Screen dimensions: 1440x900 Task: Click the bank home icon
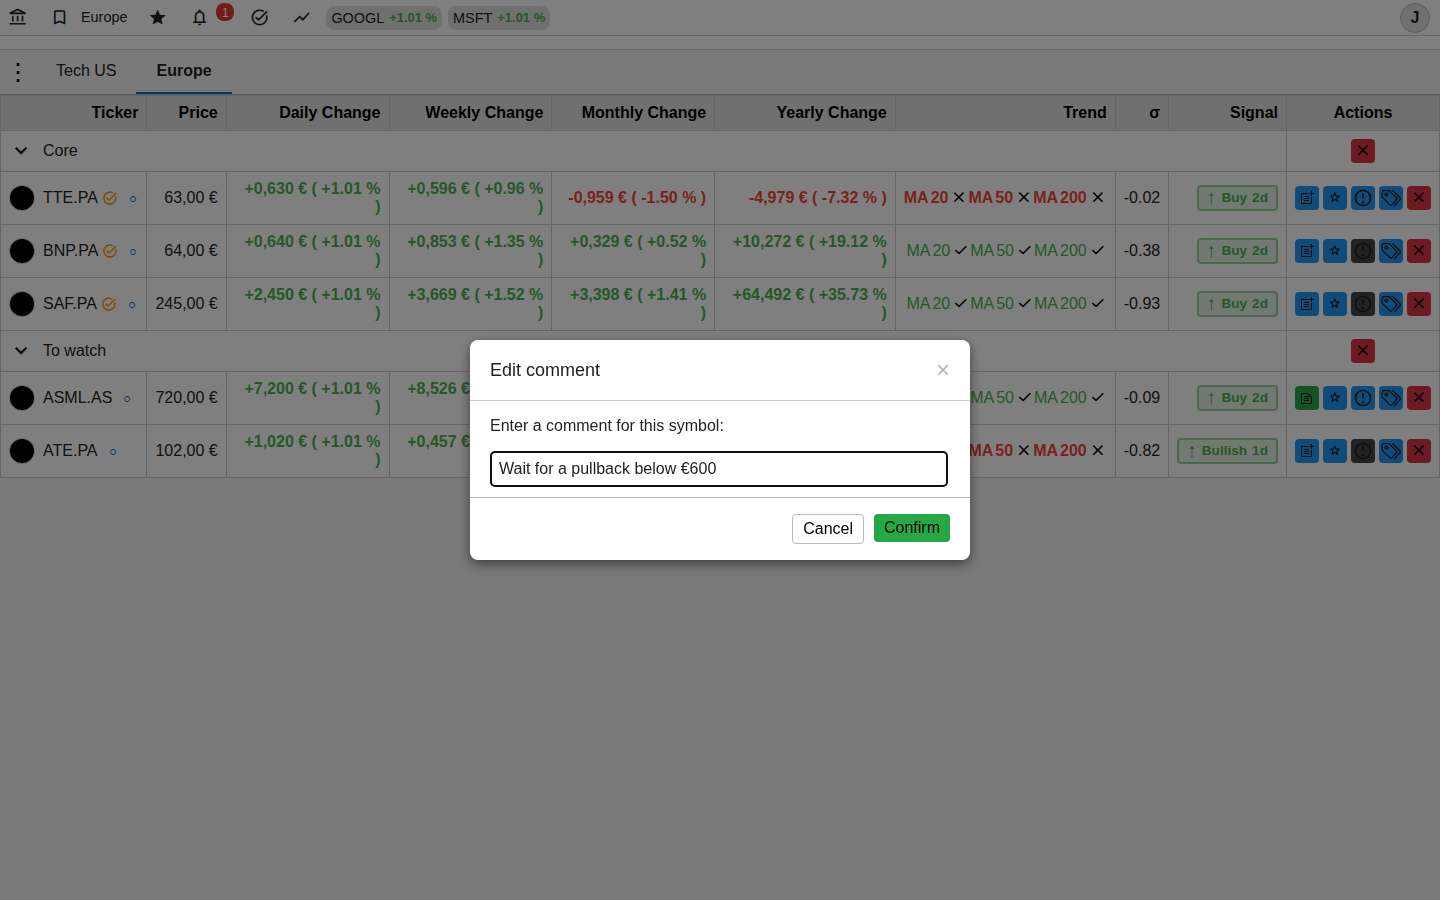(x=18, y=17)
